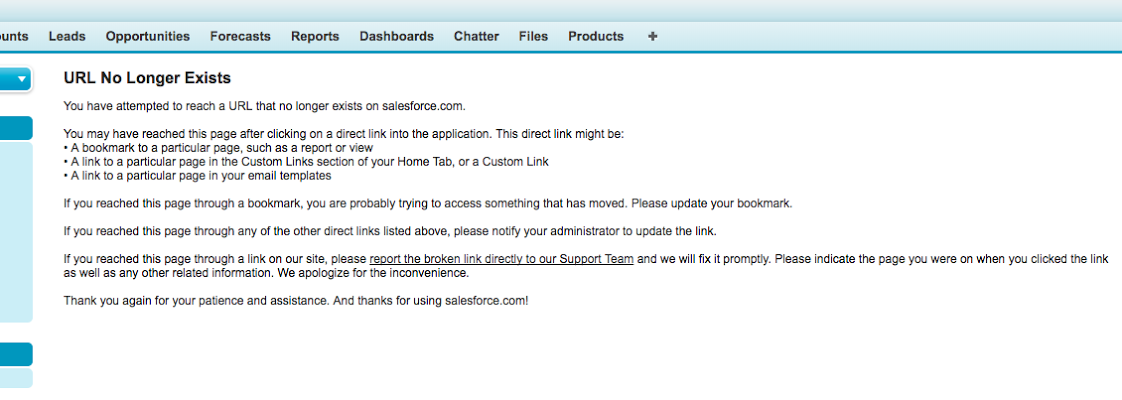This screenshot has width=1122, height=400.
Task: Click the plus icon for all tabs
Action: pyautogui.click(x=652, y=36)
